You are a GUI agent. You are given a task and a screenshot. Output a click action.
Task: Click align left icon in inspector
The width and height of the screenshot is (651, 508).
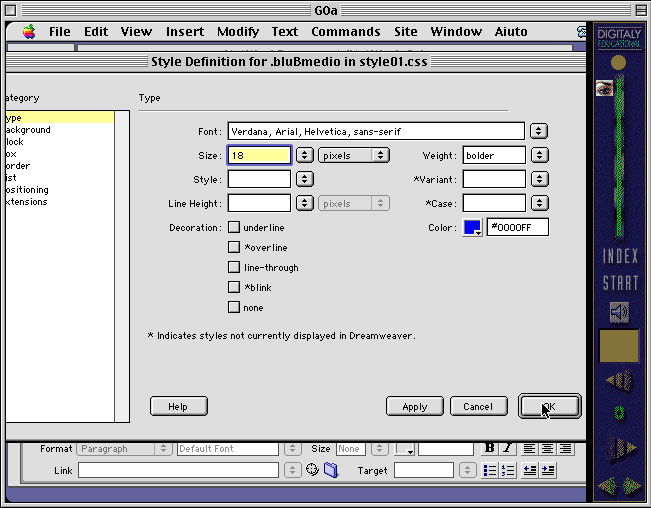(x=529, y=448)
